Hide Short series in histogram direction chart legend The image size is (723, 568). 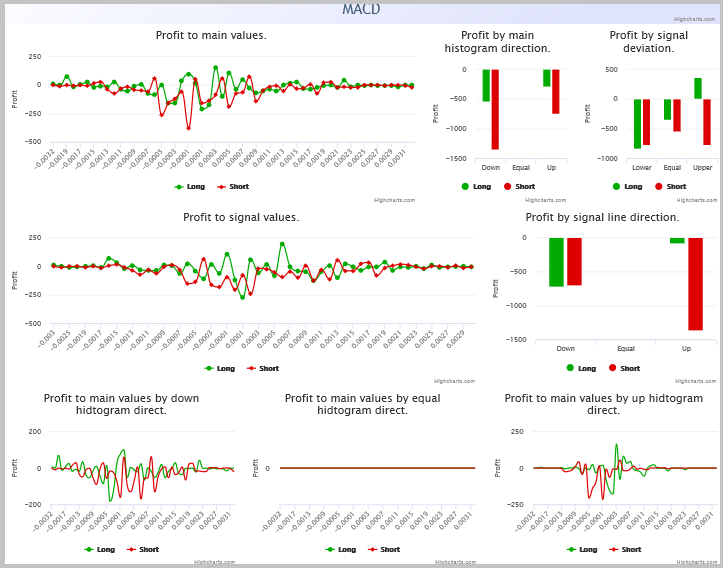[520, 187]
